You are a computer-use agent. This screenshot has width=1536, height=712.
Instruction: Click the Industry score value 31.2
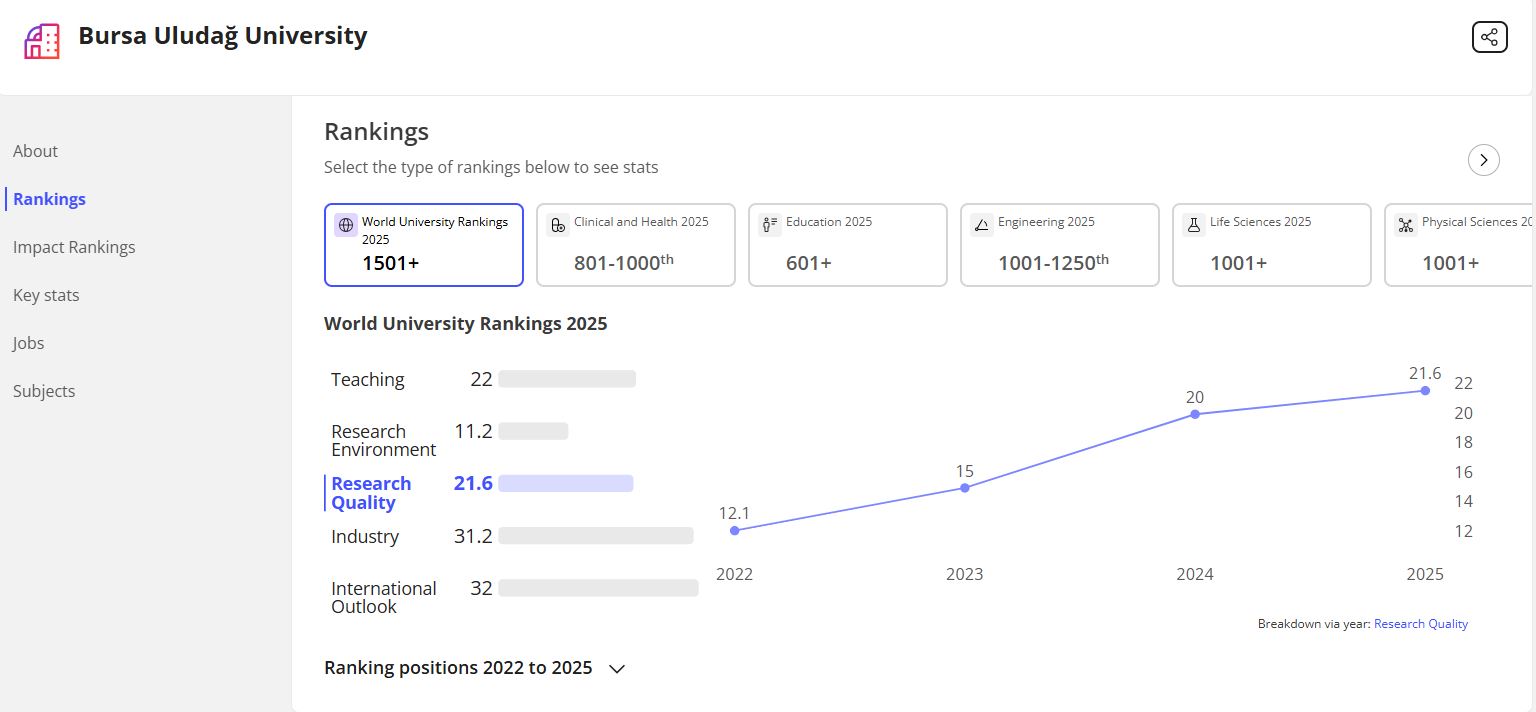pos(473,536)
